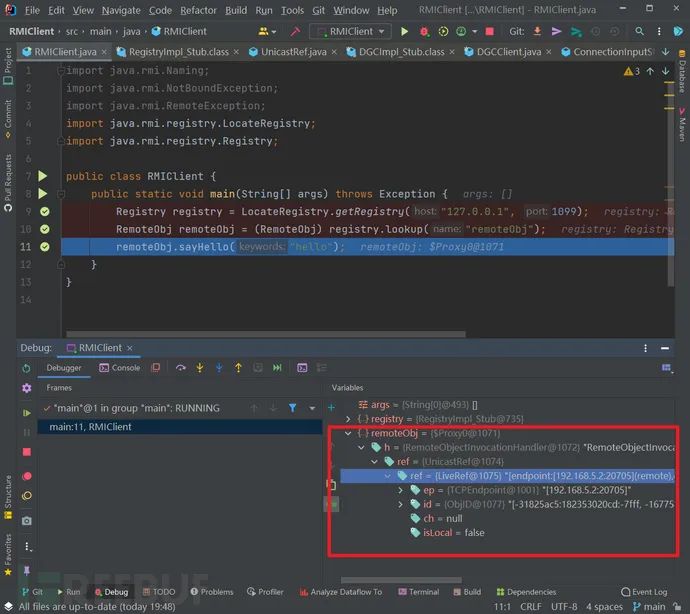This screenshot has width=690, height=614.
Task: Filter frames with funnel icon
Action: click(292, 408)
